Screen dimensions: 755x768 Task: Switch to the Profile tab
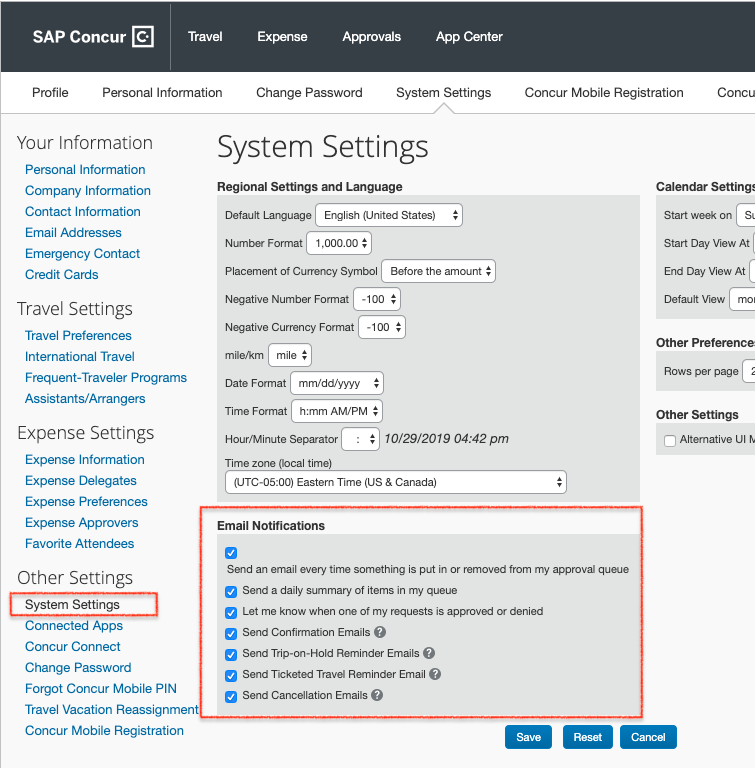50,93
